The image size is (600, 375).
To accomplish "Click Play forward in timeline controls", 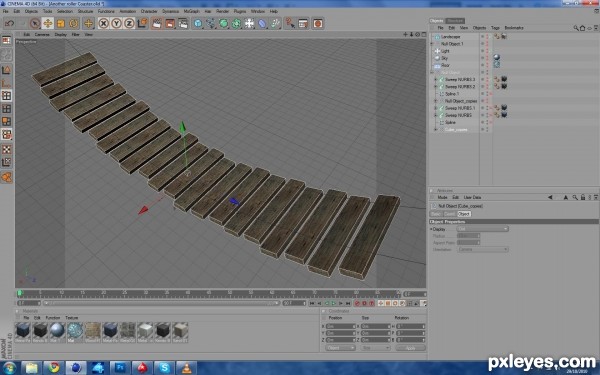I will (334, 303).
